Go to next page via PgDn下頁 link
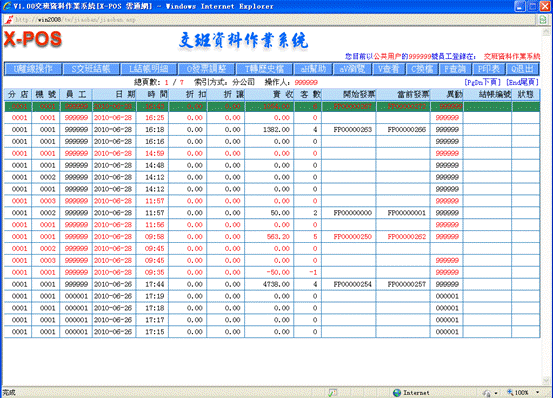The width and height of the screenshot is (553, 398). point(482,82)
